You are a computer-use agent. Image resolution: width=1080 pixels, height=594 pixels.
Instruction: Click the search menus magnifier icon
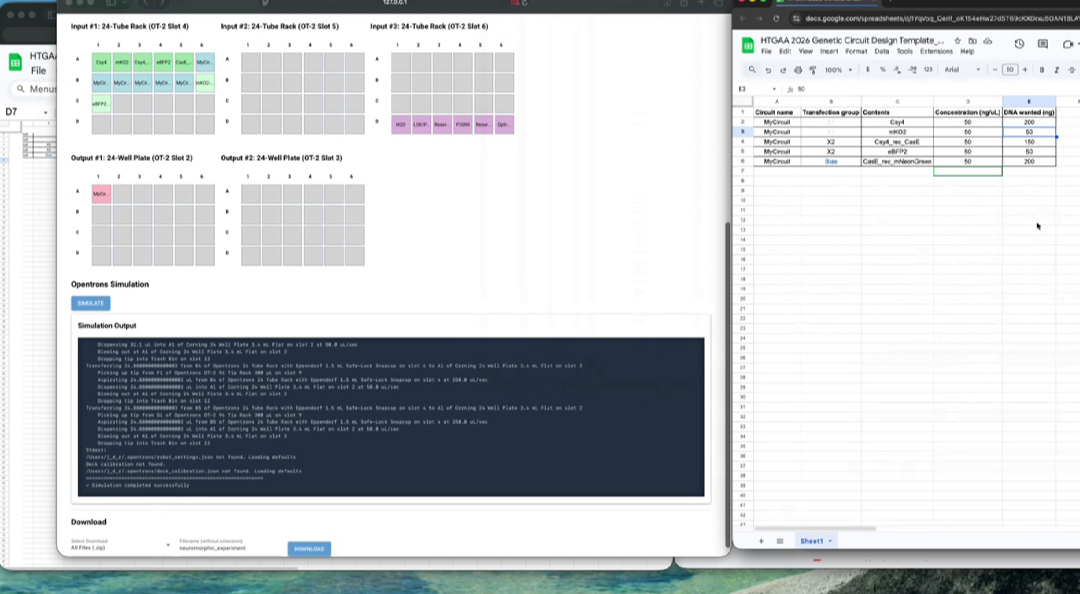(x=752, y=70)
